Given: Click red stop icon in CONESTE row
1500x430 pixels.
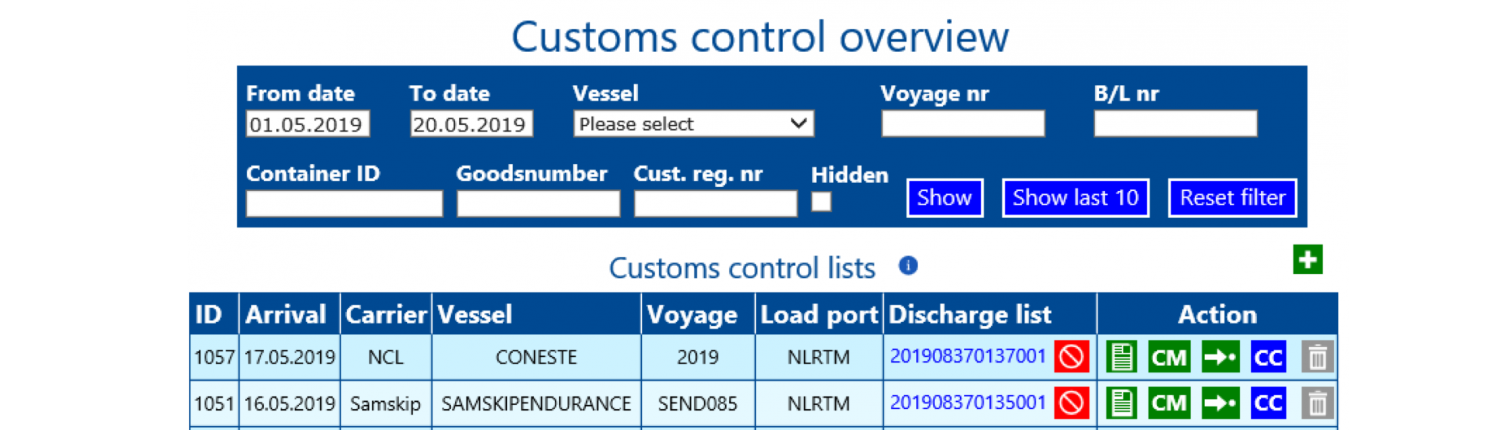Looking at the screenshot, I should coord(1072,356).
